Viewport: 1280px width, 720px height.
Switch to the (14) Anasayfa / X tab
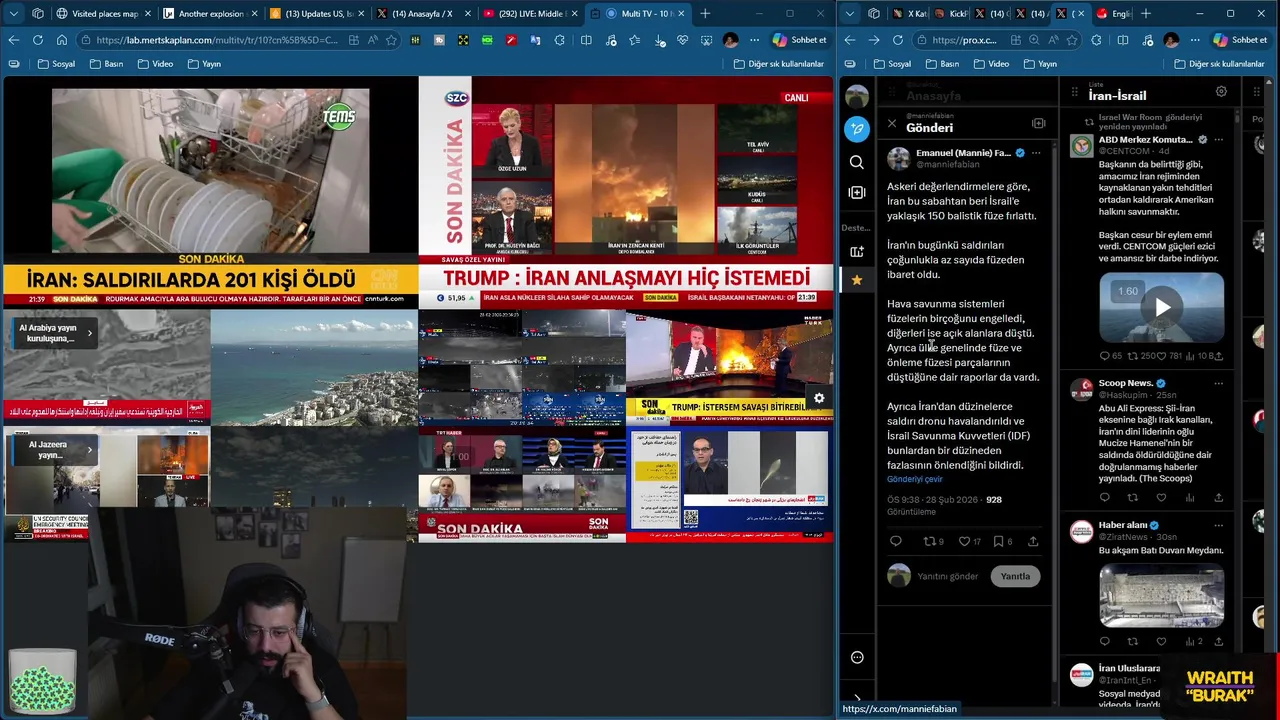[x=421, y=14]
